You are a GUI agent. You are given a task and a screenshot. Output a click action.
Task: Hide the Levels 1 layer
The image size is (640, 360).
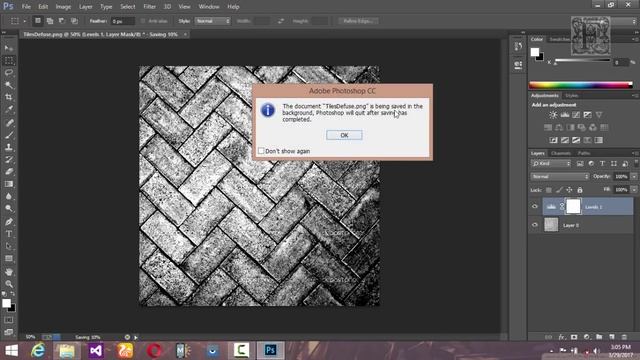(x=535, y=207)
